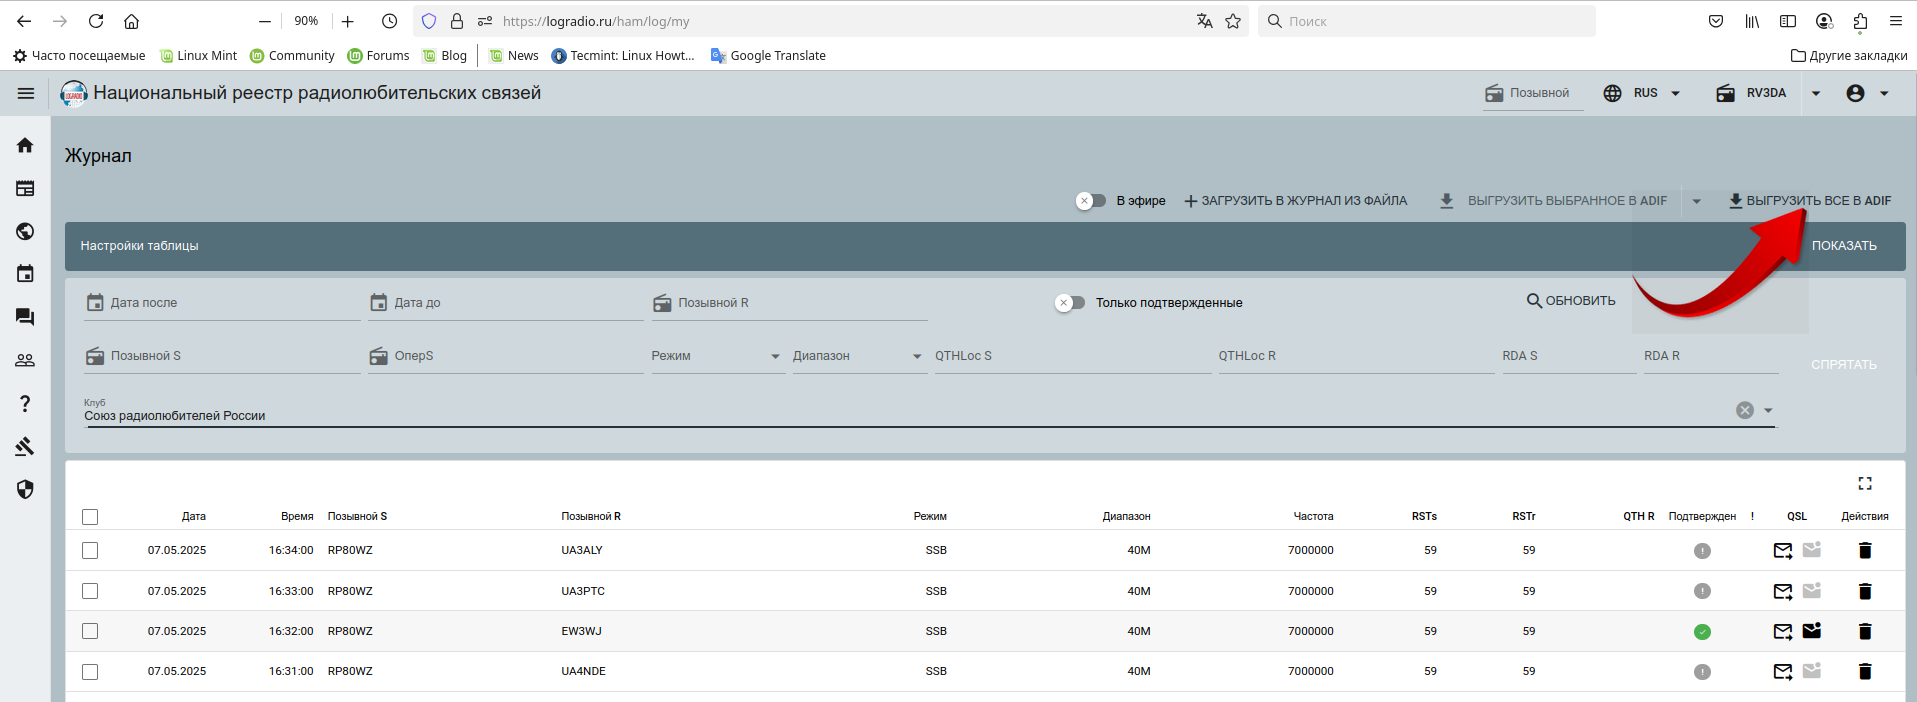This screenshot has height=702, width=1917.
Task: Expand the 'Клуб' dropdown arrow
Action: point(1768,411)
